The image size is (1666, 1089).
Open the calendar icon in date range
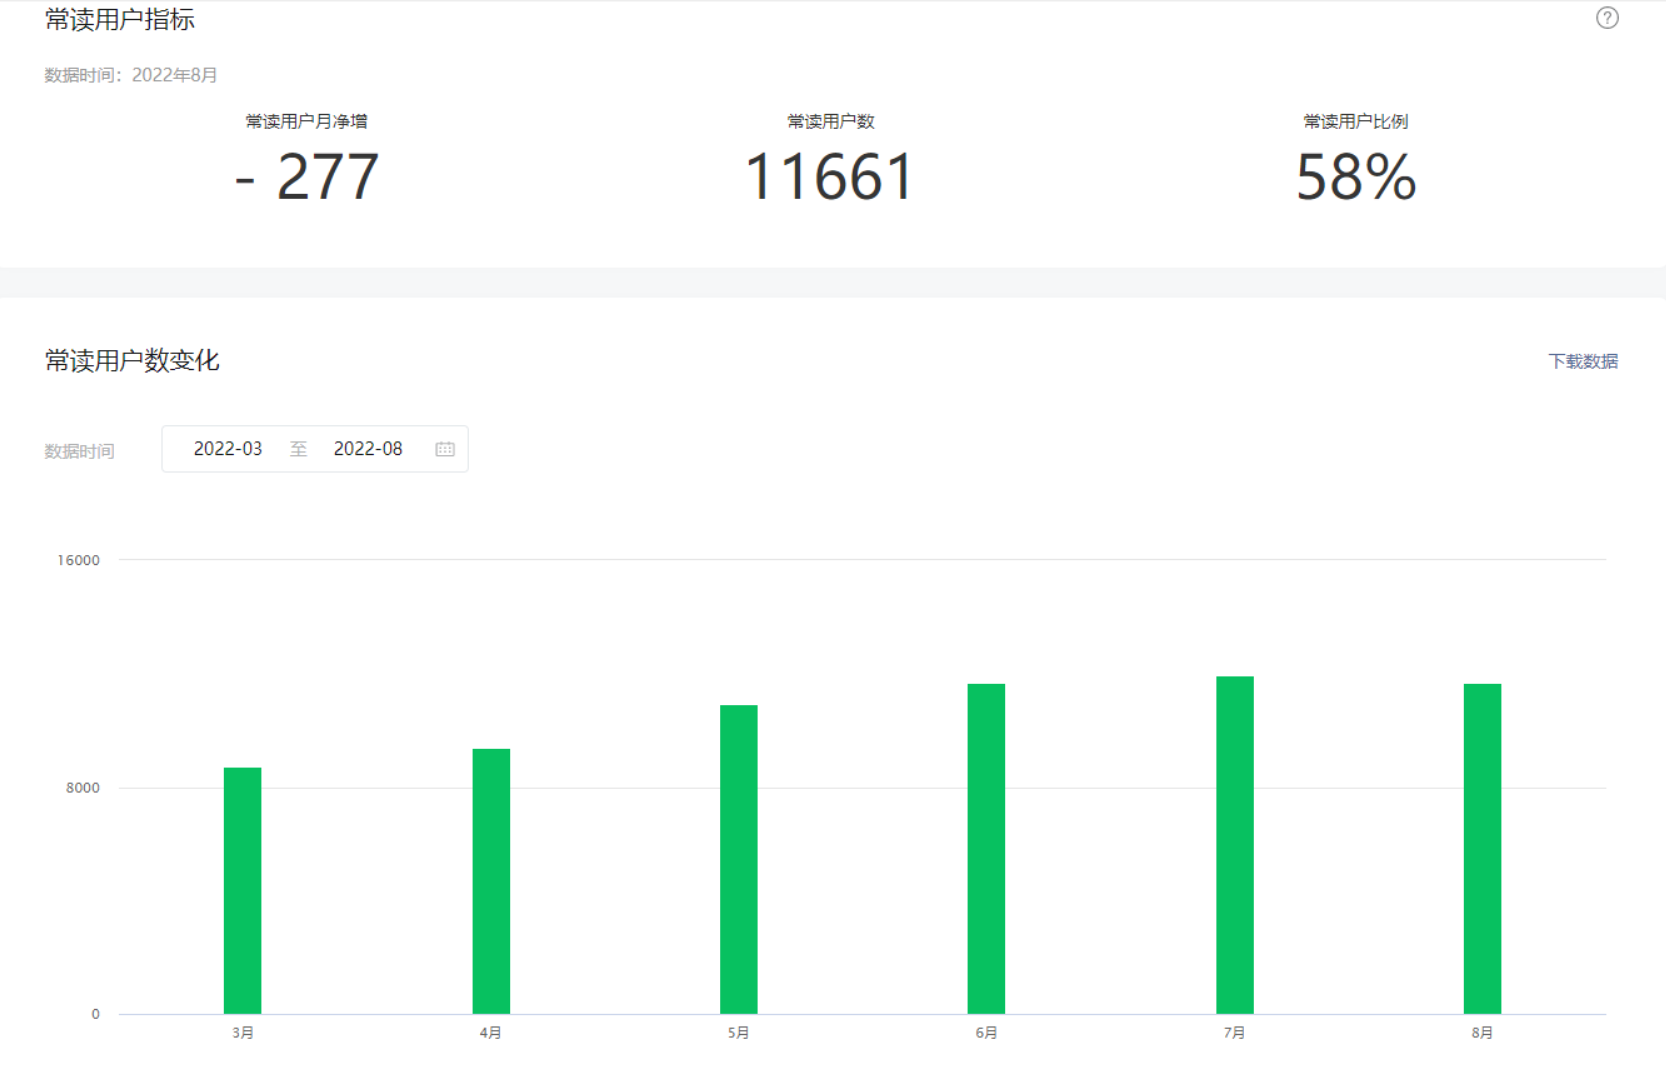pos(445,449)
